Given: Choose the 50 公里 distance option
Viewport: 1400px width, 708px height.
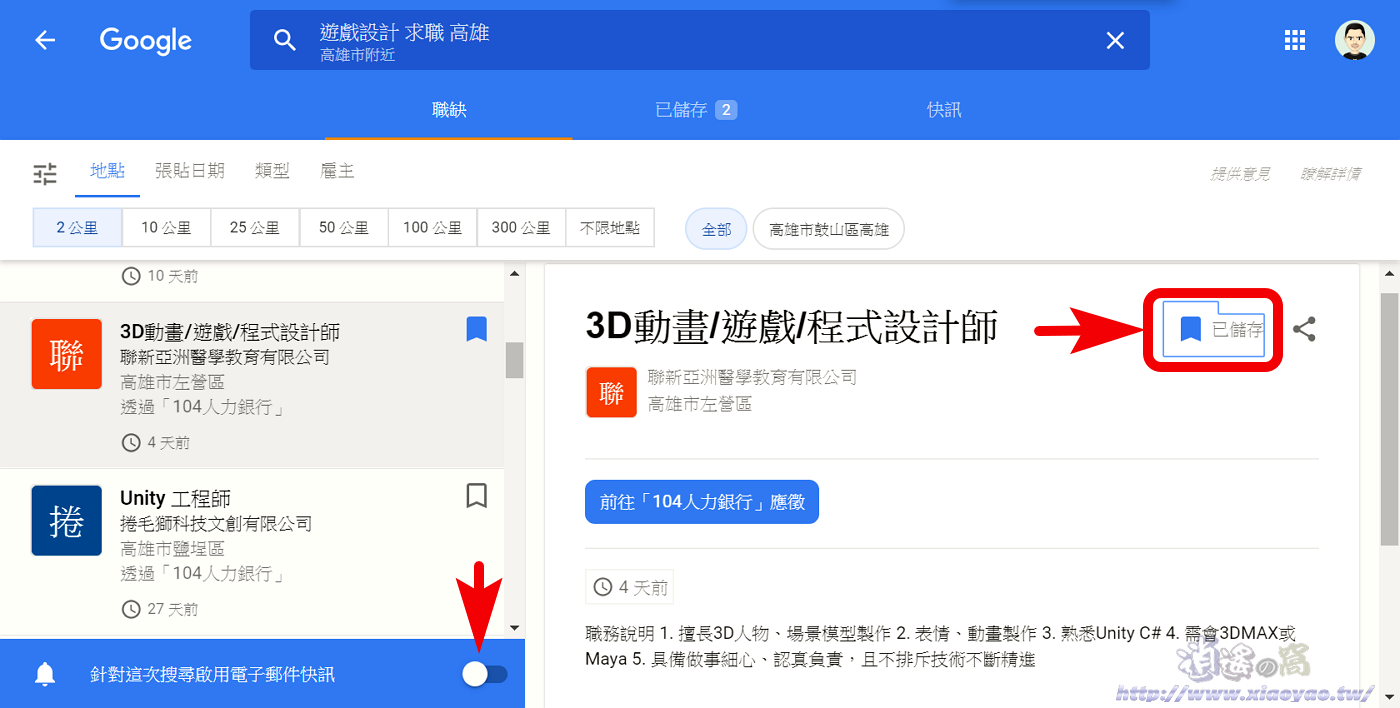Looking at the screenshot, I should pyautogui.click(x=344, y=228).
